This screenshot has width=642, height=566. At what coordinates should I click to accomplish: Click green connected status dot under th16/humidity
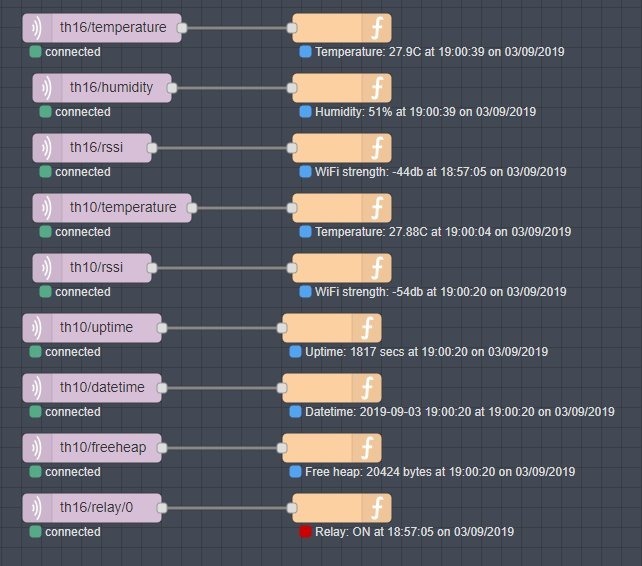pyautogui.click(x=45, y=112)
